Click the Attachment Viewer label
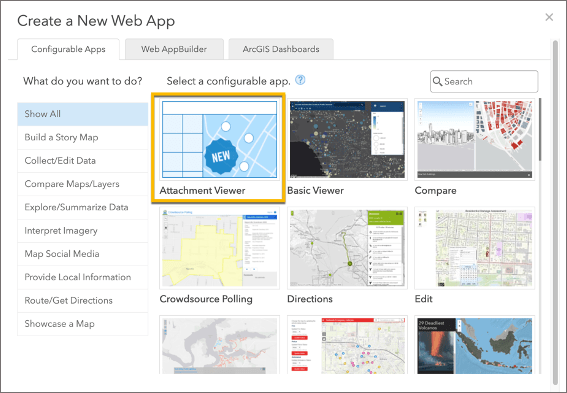 pyautogui.click(x=202, y=191)
